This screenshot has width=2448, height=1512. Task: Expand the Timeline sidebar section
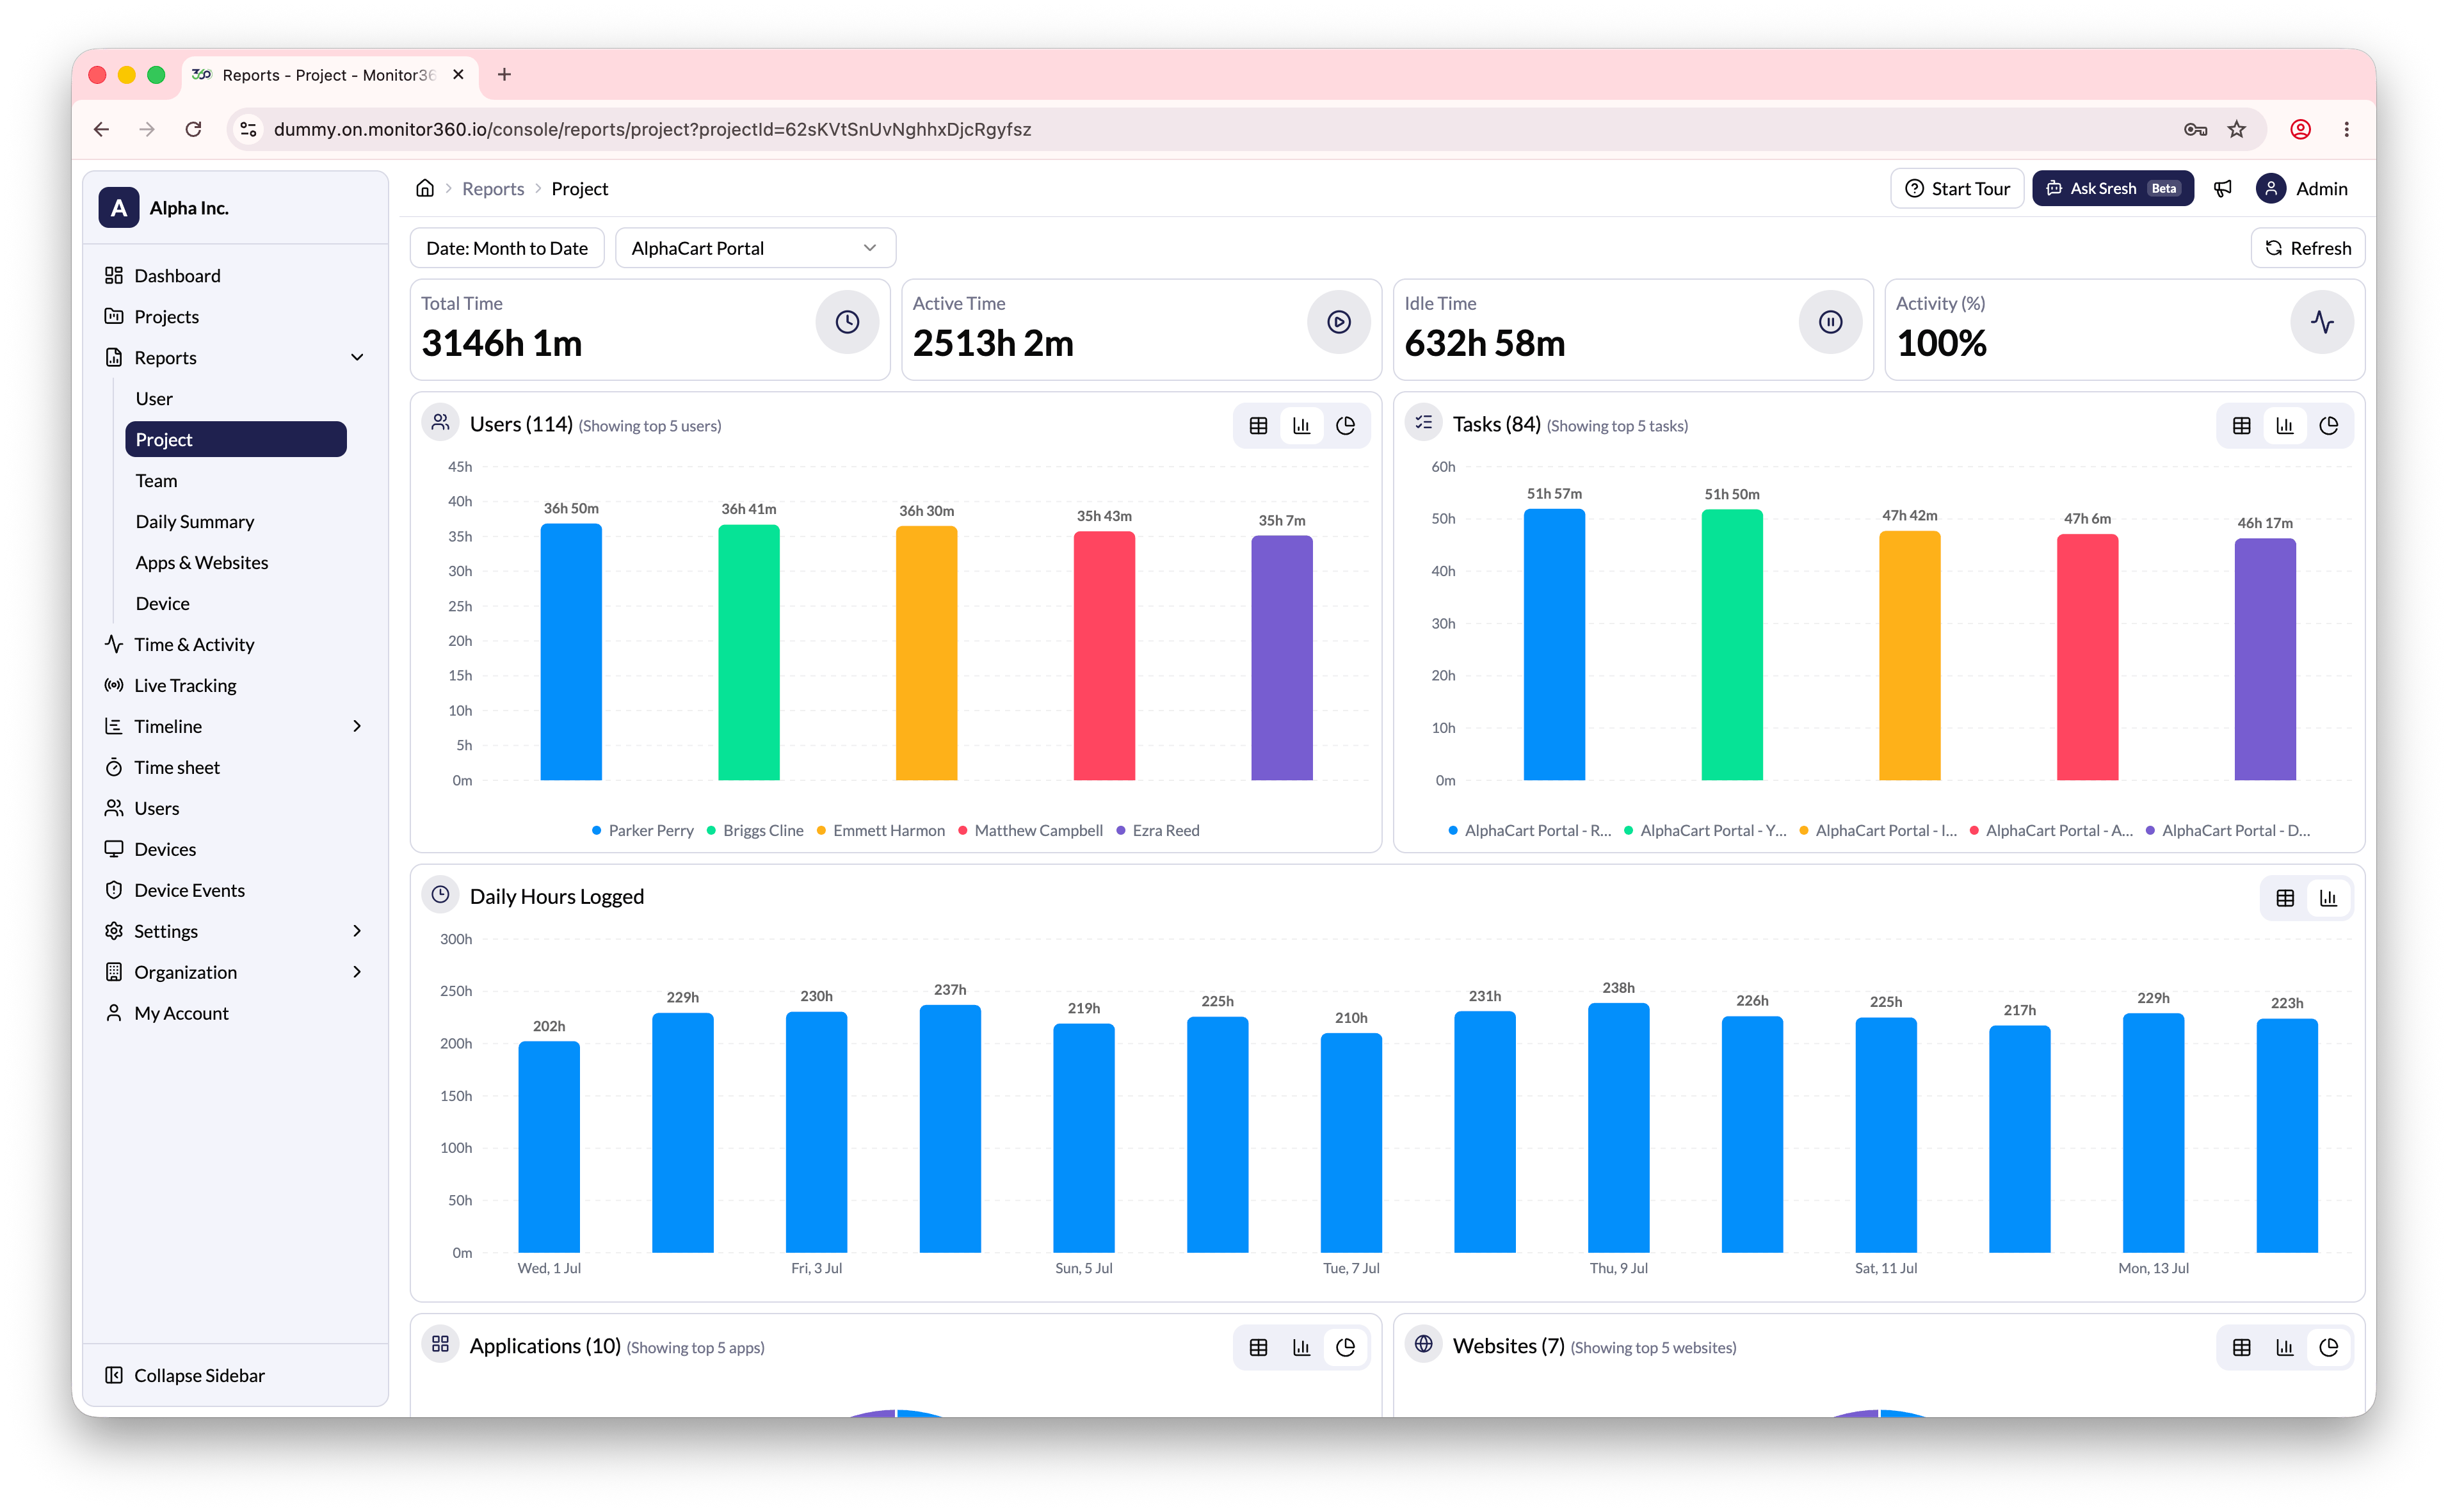(357, 726)
